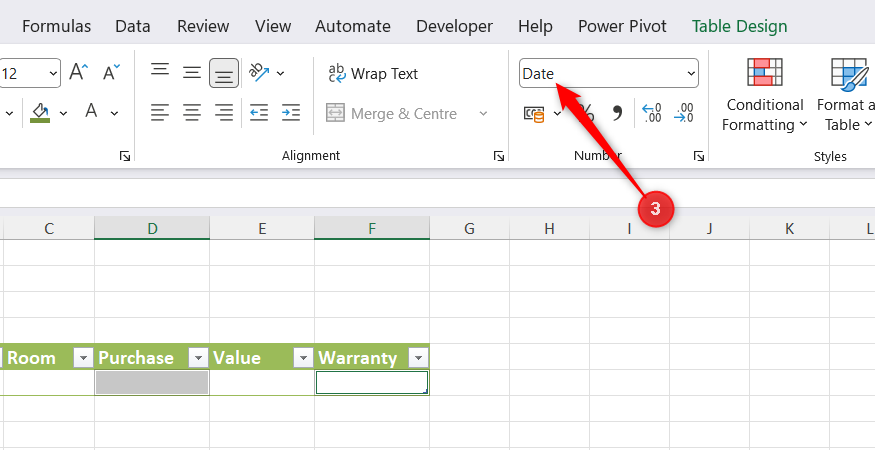Select the grey cell under Purchase
The image size is (875, 450).
pos(152,382)
